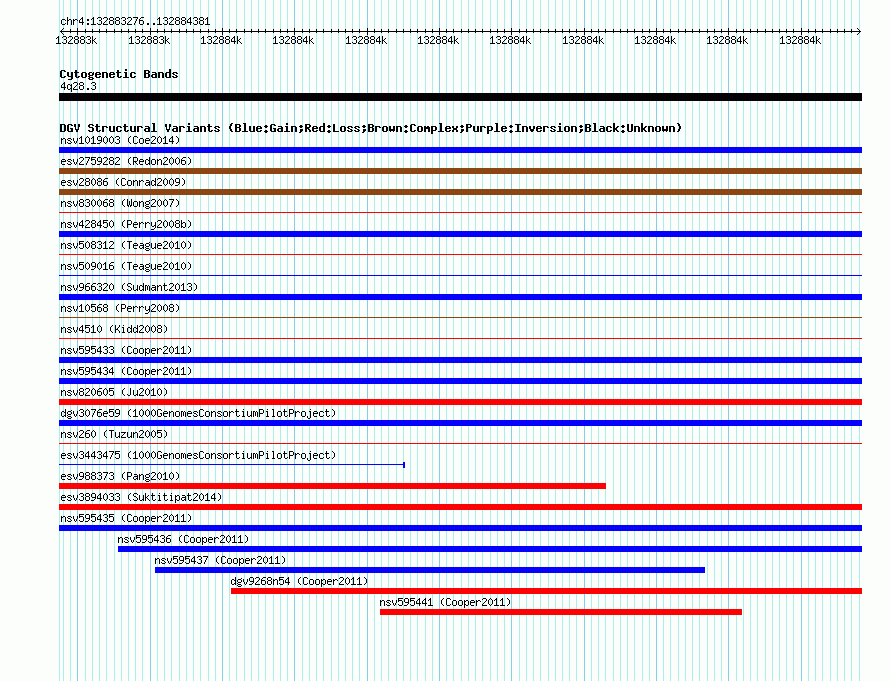Open the nsv595434 (Cooper2011) label
The width and height of the screenshot is (890, 681).
tap(126, 371)
